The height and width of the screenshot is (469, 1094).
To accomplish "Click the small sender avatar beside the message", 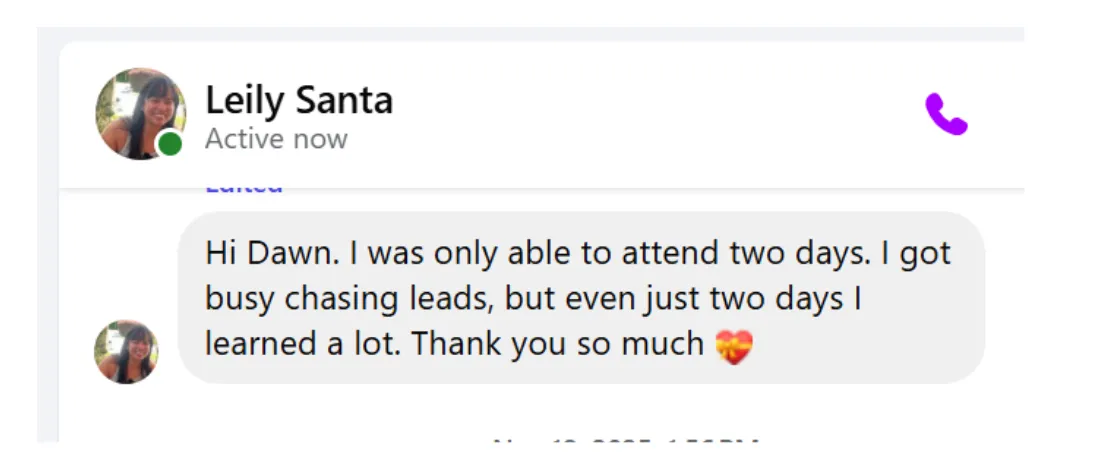I will click(x=126, y=352).
